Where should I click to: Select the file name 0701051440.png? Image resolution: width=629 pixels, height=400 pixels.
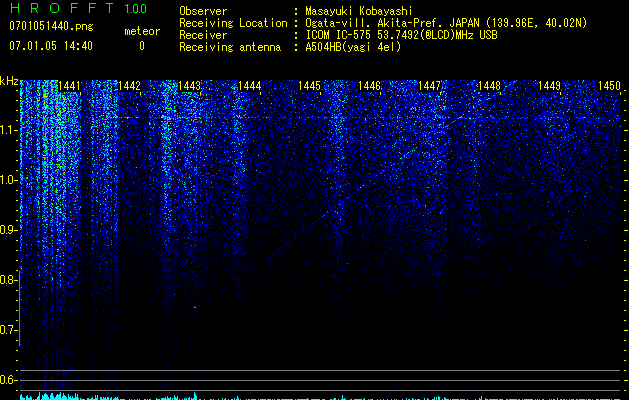(51, 26)
